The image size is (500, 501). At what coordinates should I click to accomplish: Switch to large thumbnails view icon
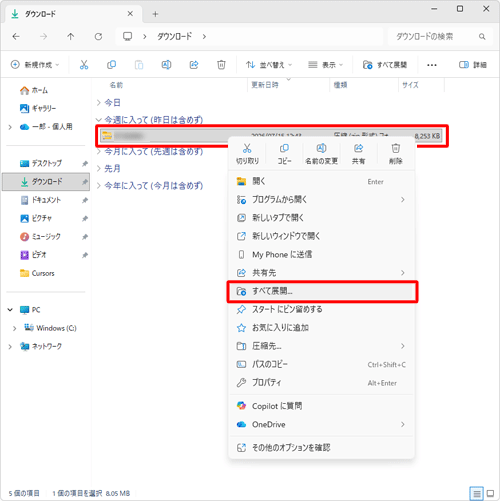[490, 493]
